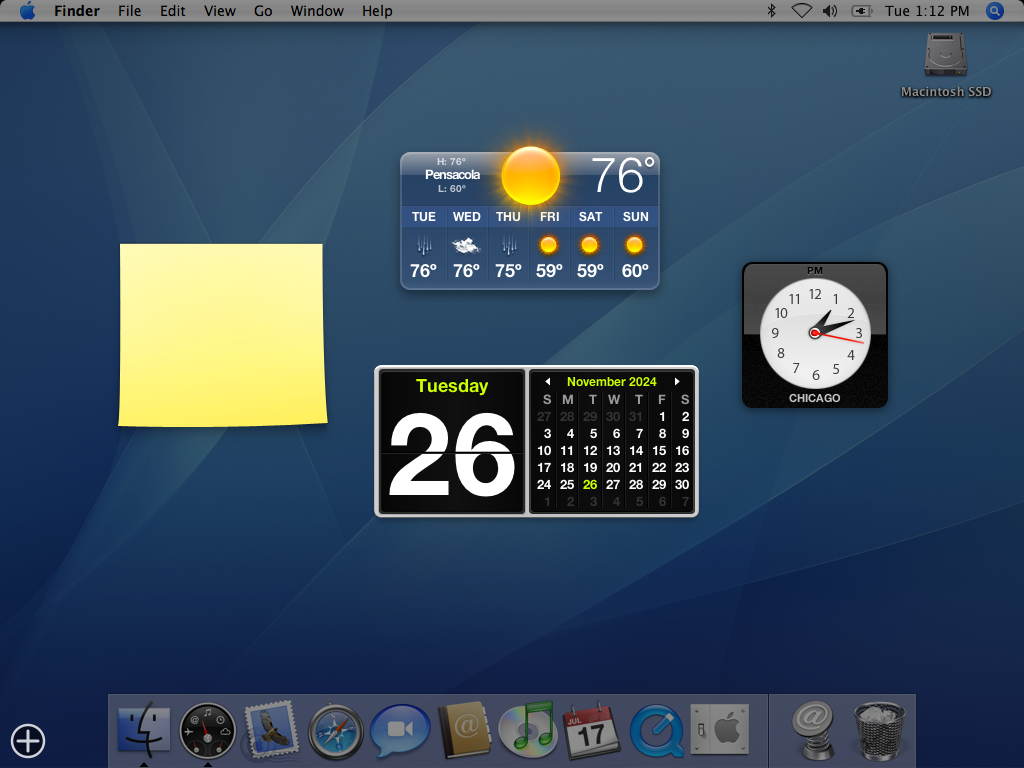
Task: Open the Finder menu
Action: point(77,11)
